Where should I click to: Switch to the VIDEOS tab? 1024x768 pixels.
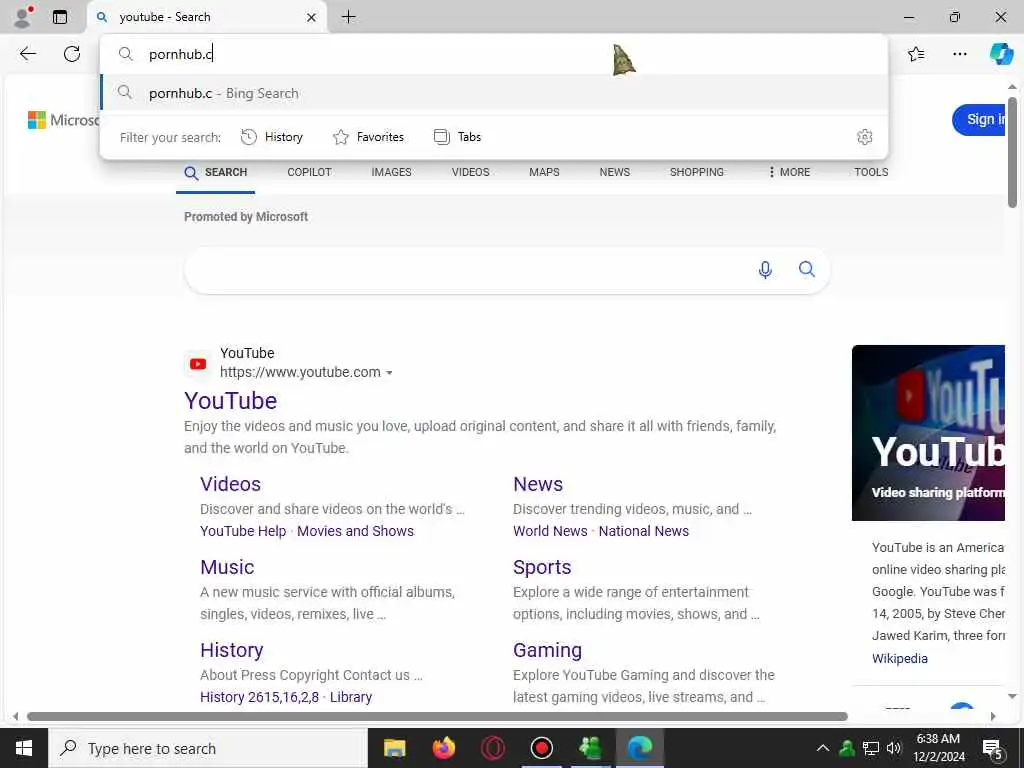(x=470, y=172)
